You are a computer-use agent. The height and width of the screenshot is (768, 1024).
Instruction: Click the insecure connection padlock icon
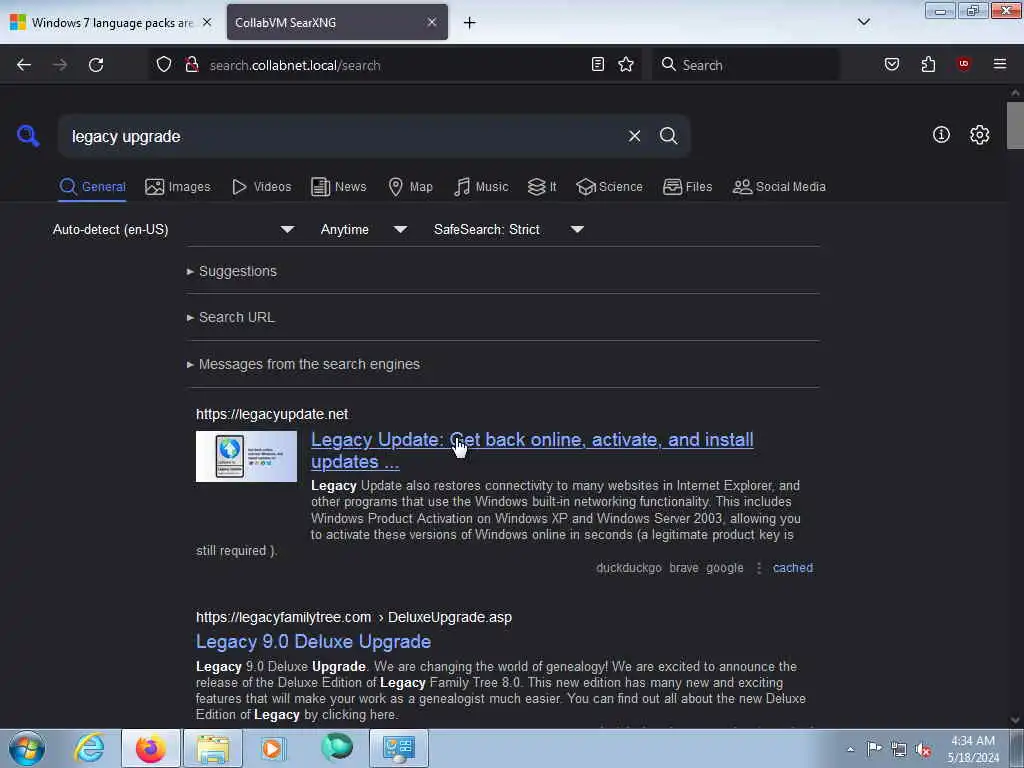pyautogui.click(x=192, y=64)
